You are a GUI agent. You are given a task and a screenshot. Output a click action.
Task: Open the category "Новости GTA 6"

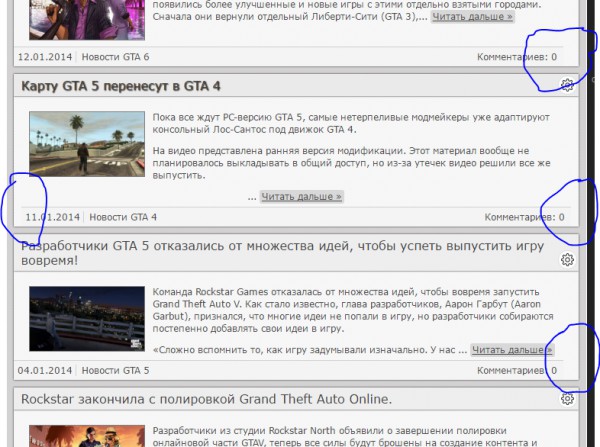[x=115, y=57]
